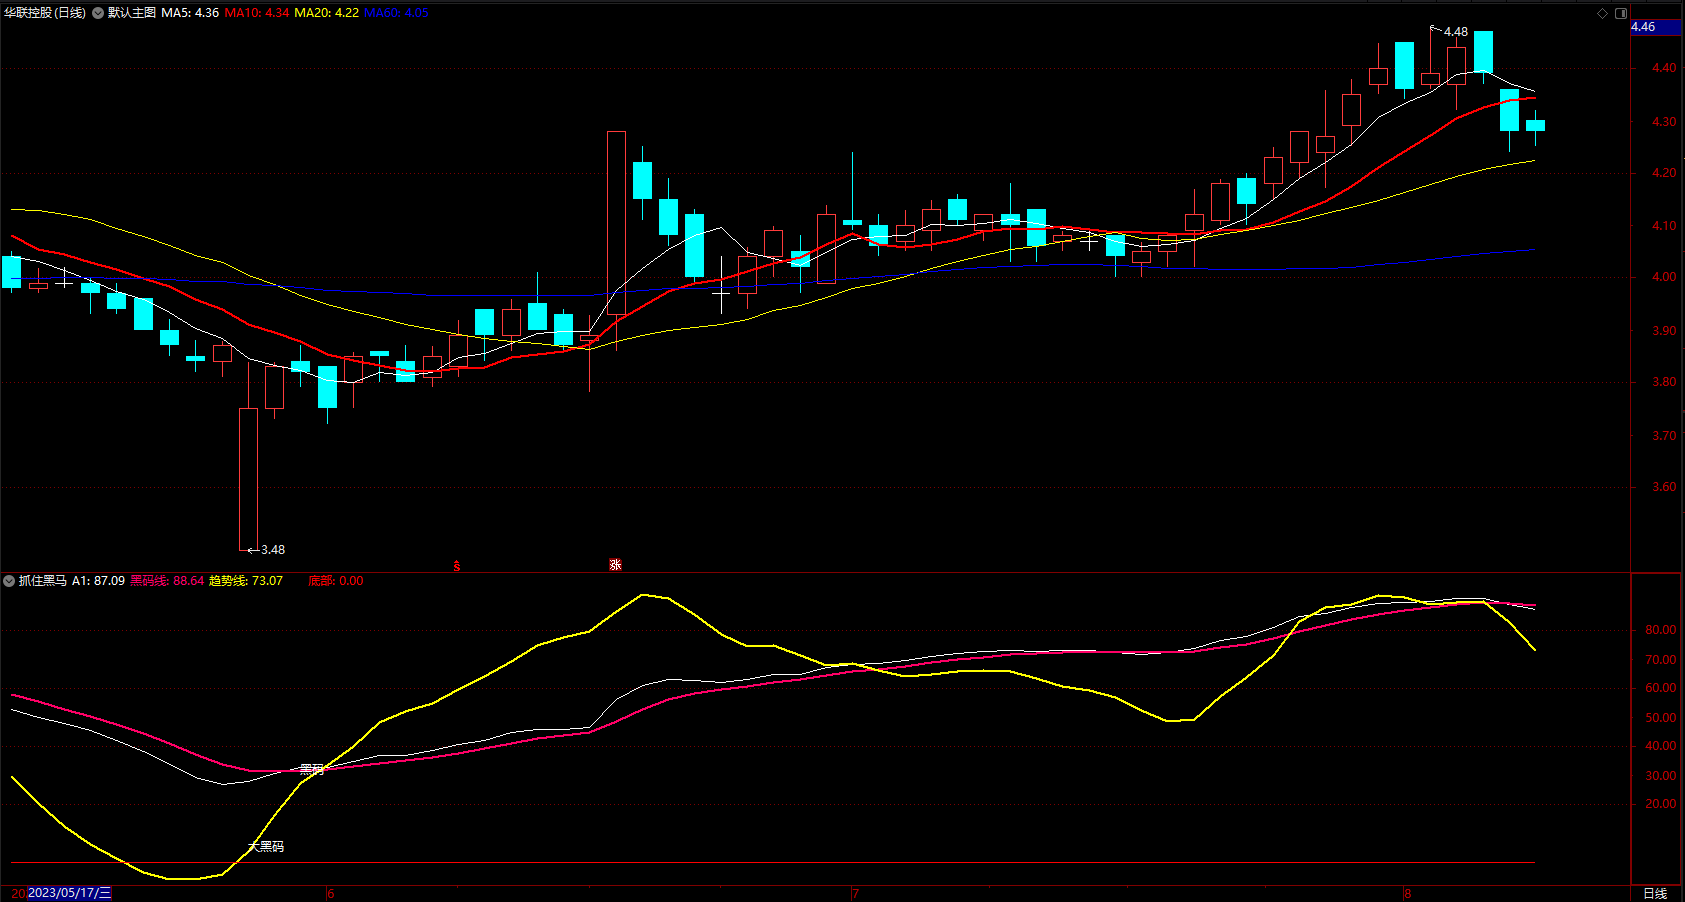Click the 趋势线: 73.07 indicator value
The image size is (1685, 902).
246,581
